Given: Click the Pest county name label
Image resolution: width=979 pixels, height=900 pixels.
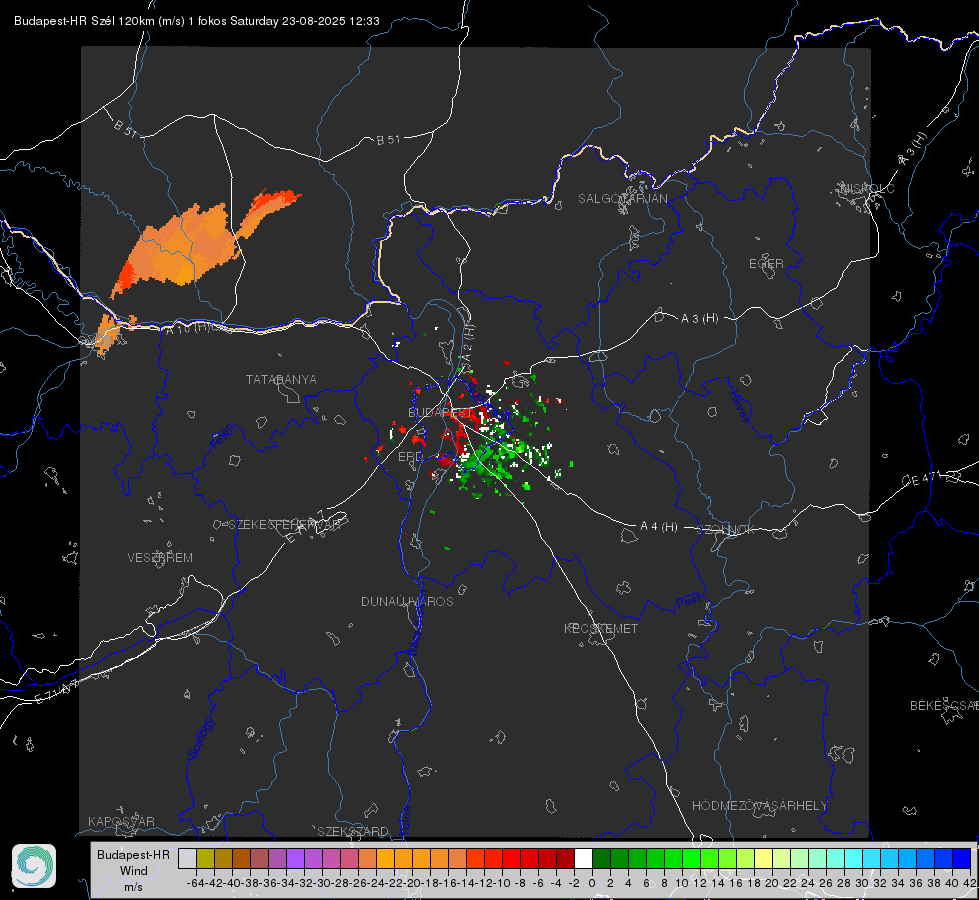Looking at the screenshot, I should [688, 601].
